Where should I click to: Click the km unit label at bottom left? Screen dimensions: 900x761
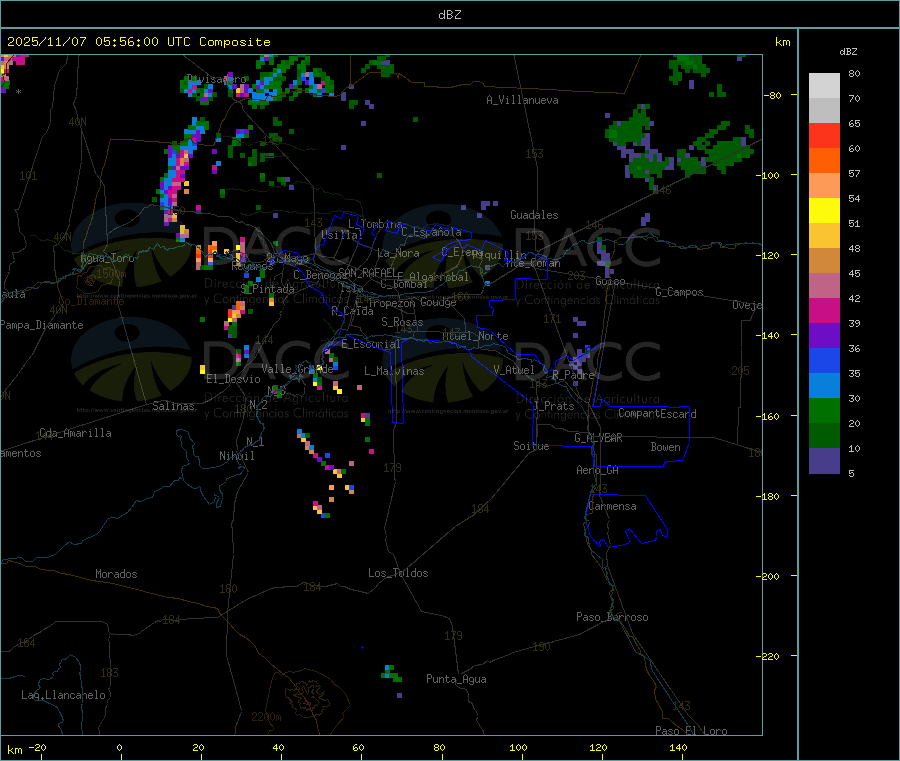[x=14, y=750]
